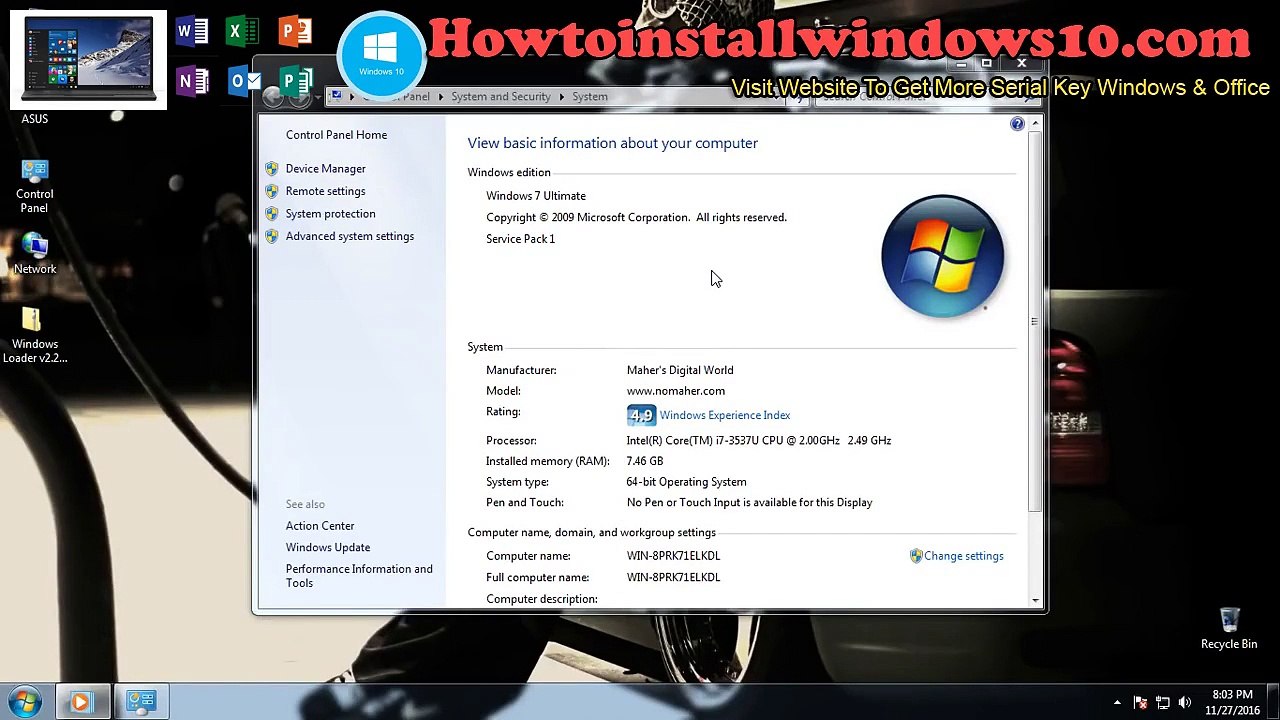Image resolution: width=1280 pixels, height=720 pixels.
Task: Go back using the Back arrow button
Action: tap(272, 96)
